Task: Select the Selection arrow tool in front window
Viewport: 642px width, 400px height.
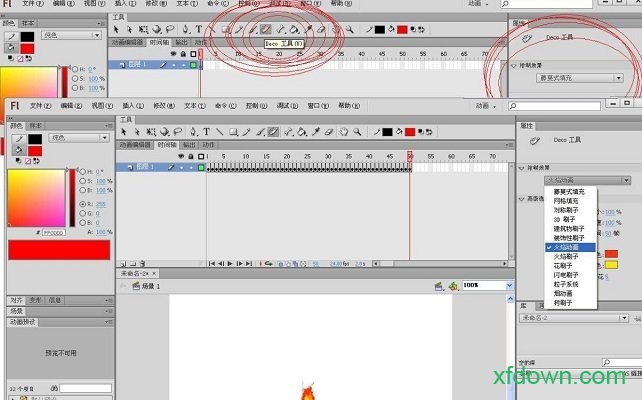Action: pos(124,131)
